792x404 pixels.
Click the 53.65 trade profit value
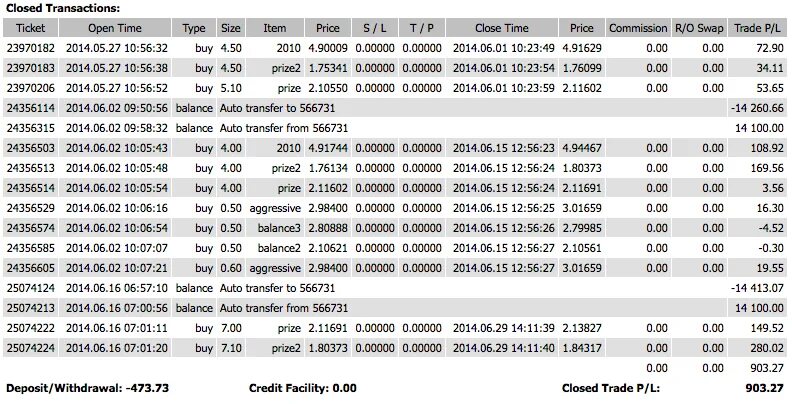point(770,88)
